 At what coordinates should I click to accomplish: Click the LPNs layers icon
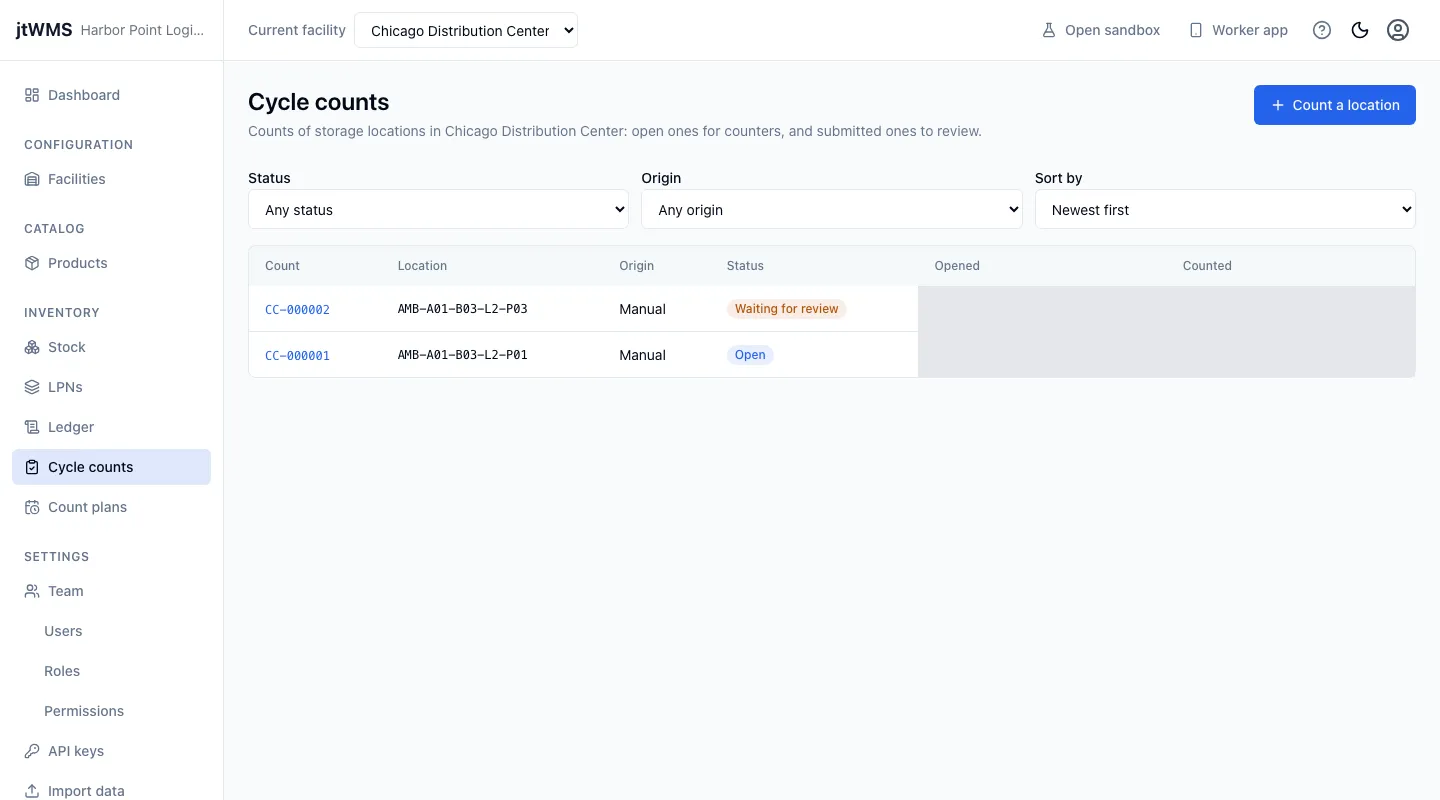click(x=32, y=387)
